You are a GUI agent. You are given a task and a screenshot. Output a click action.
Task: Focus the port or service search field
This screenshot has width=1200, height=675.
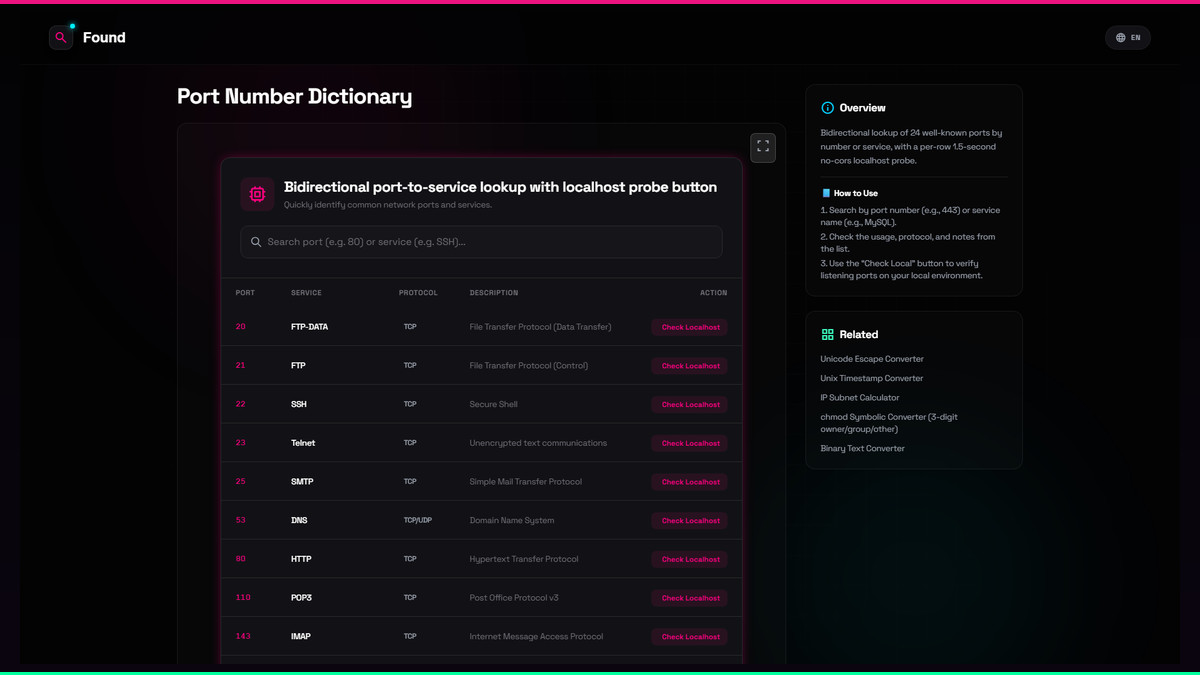point(481,242)
